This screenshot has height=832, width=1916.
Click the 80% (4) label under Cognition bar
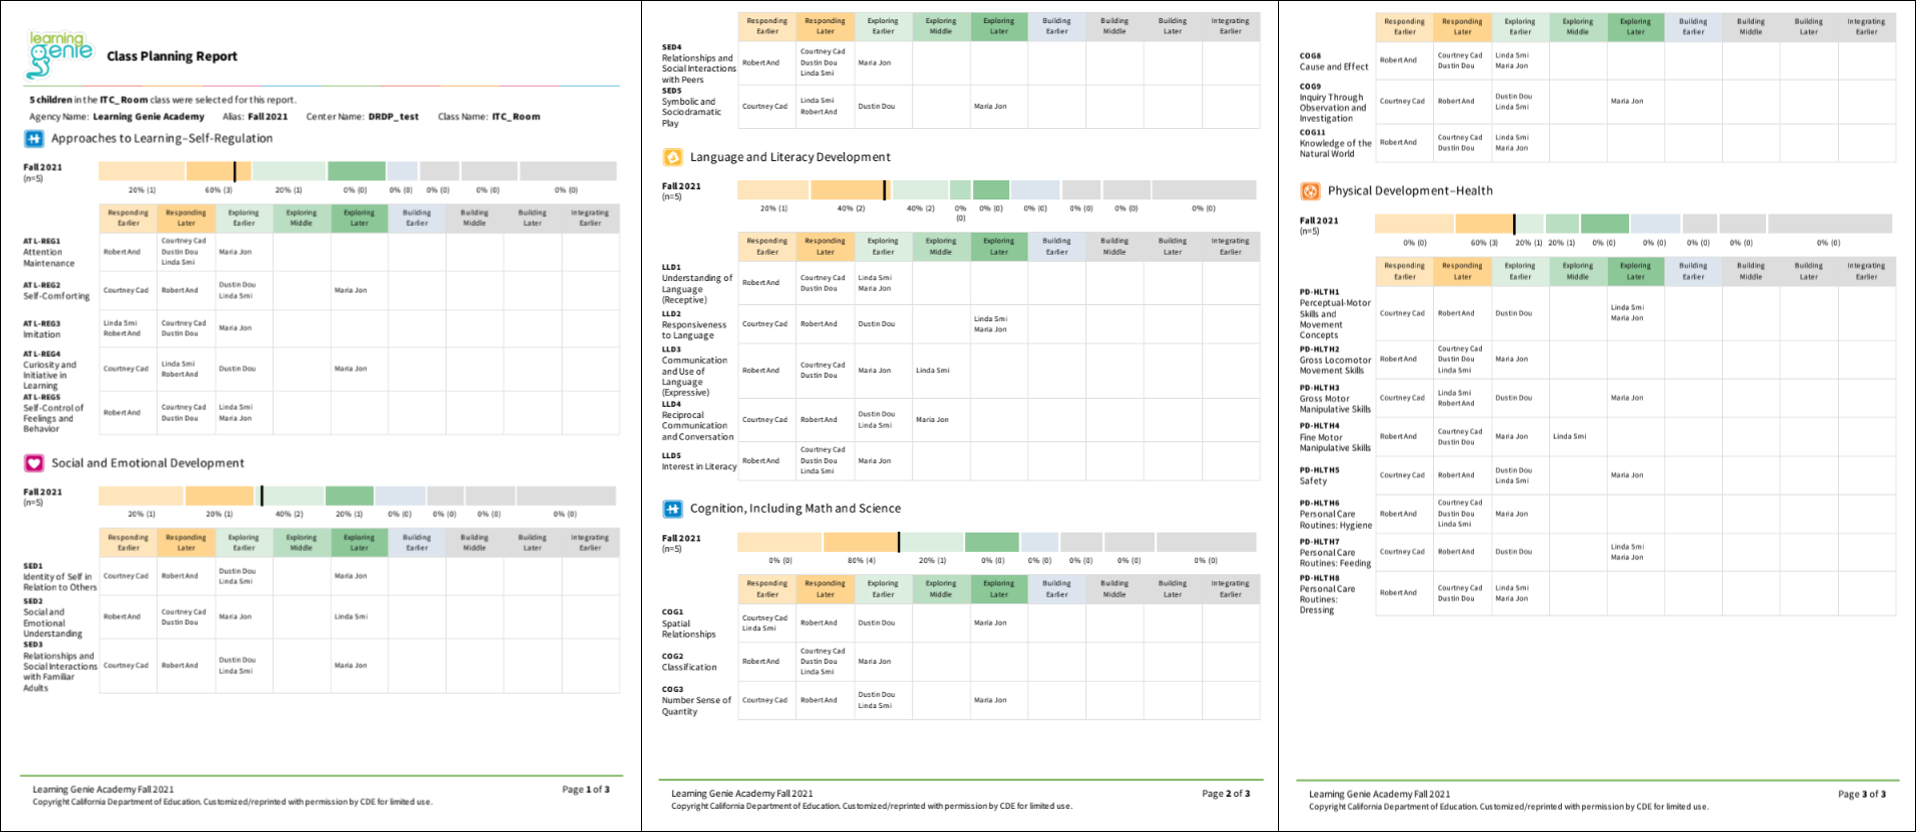pos(861,561)
